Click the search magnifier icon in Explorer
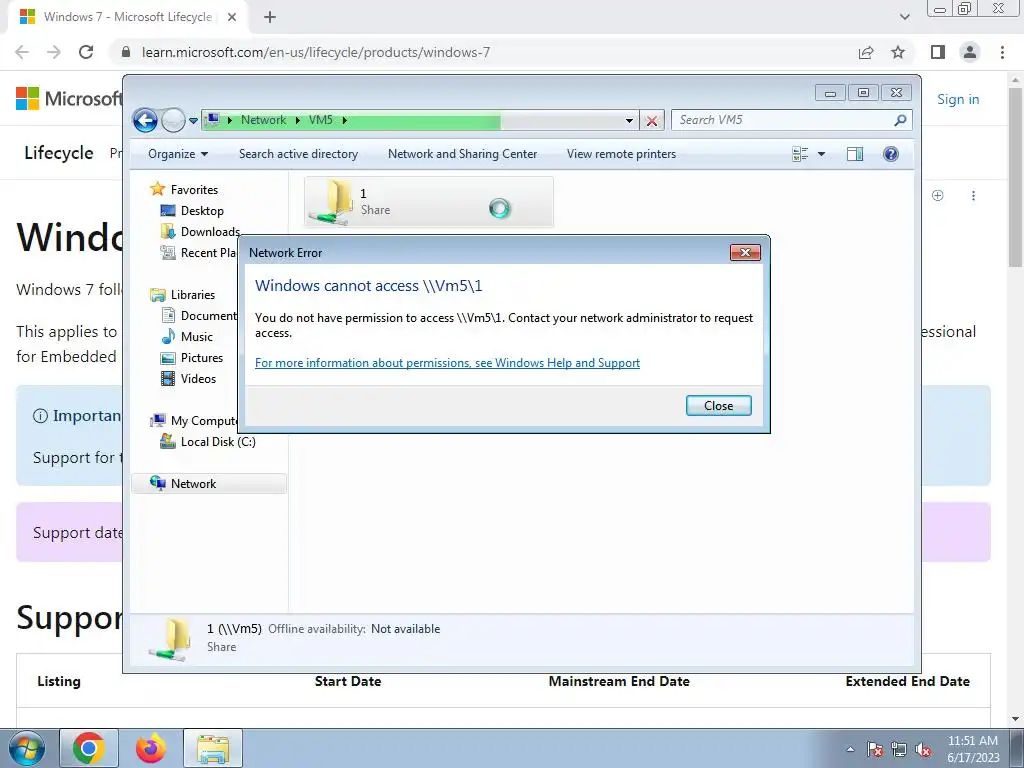This screenshot has height=768, width=1024. pos(901,120)
